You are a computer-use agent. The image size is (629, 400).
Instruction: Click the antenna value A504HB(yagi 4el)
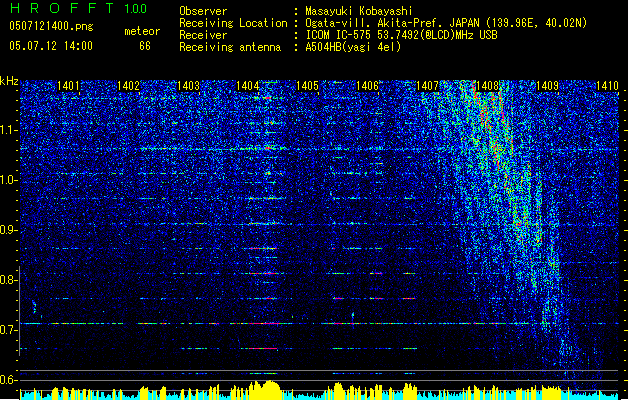coord(353,47)
